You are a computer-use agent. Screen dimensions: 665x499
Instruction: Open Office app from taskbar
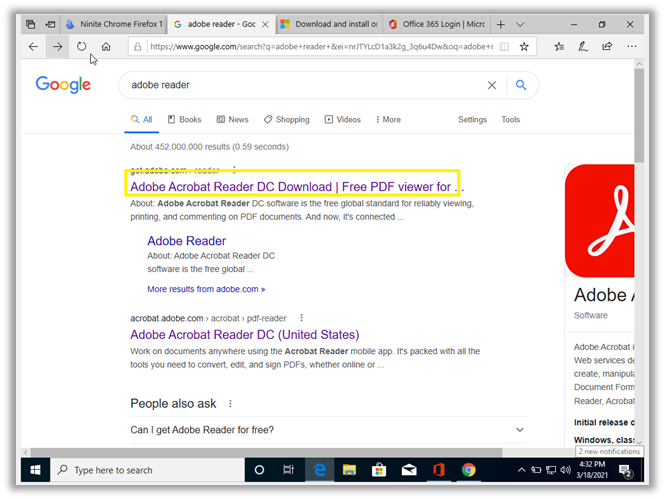click(439, 470)
